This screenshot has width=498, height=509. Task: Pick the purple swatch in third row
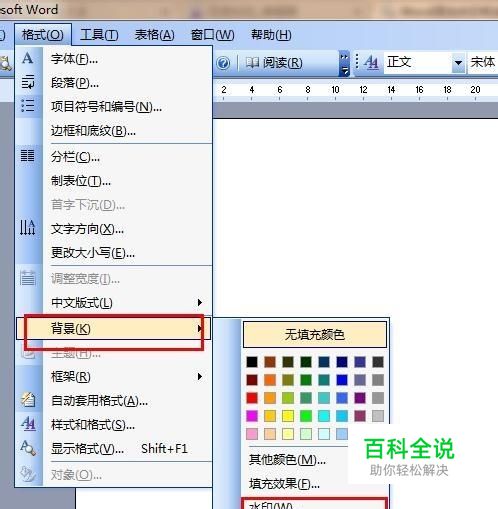click(360, 398)
